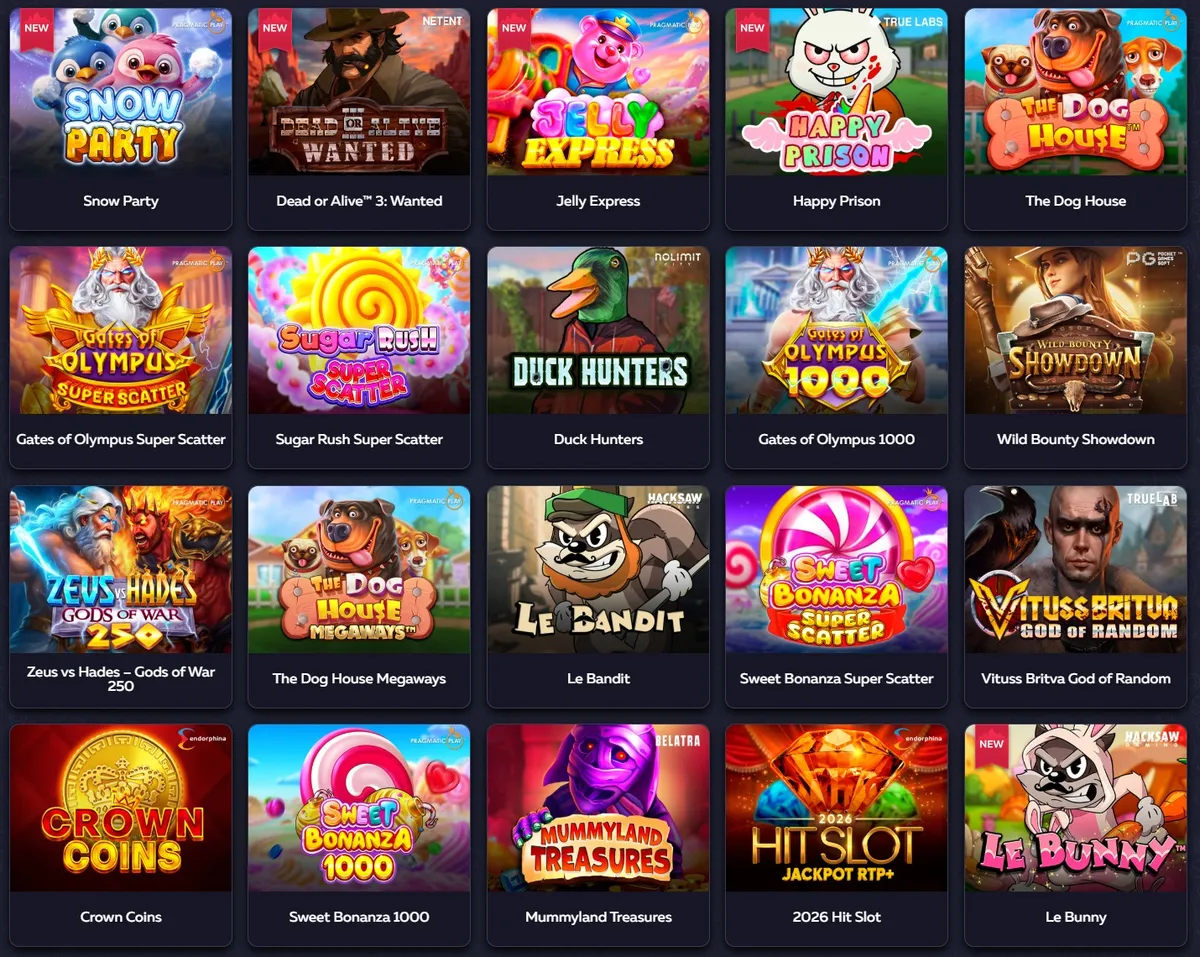
Task: Open the Le Bandit raccoon game tile
Action: 598,569
